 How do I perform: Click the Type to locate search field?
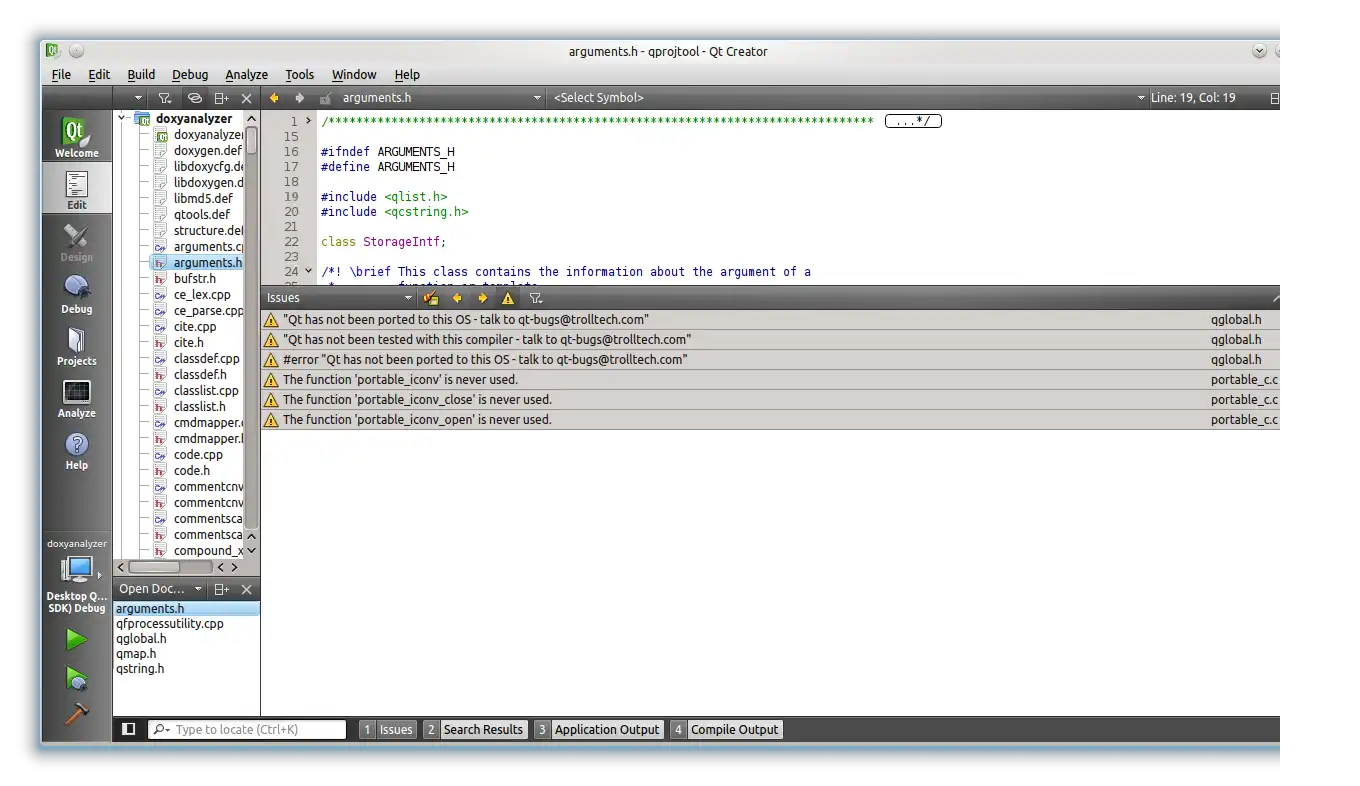(257, 729)
